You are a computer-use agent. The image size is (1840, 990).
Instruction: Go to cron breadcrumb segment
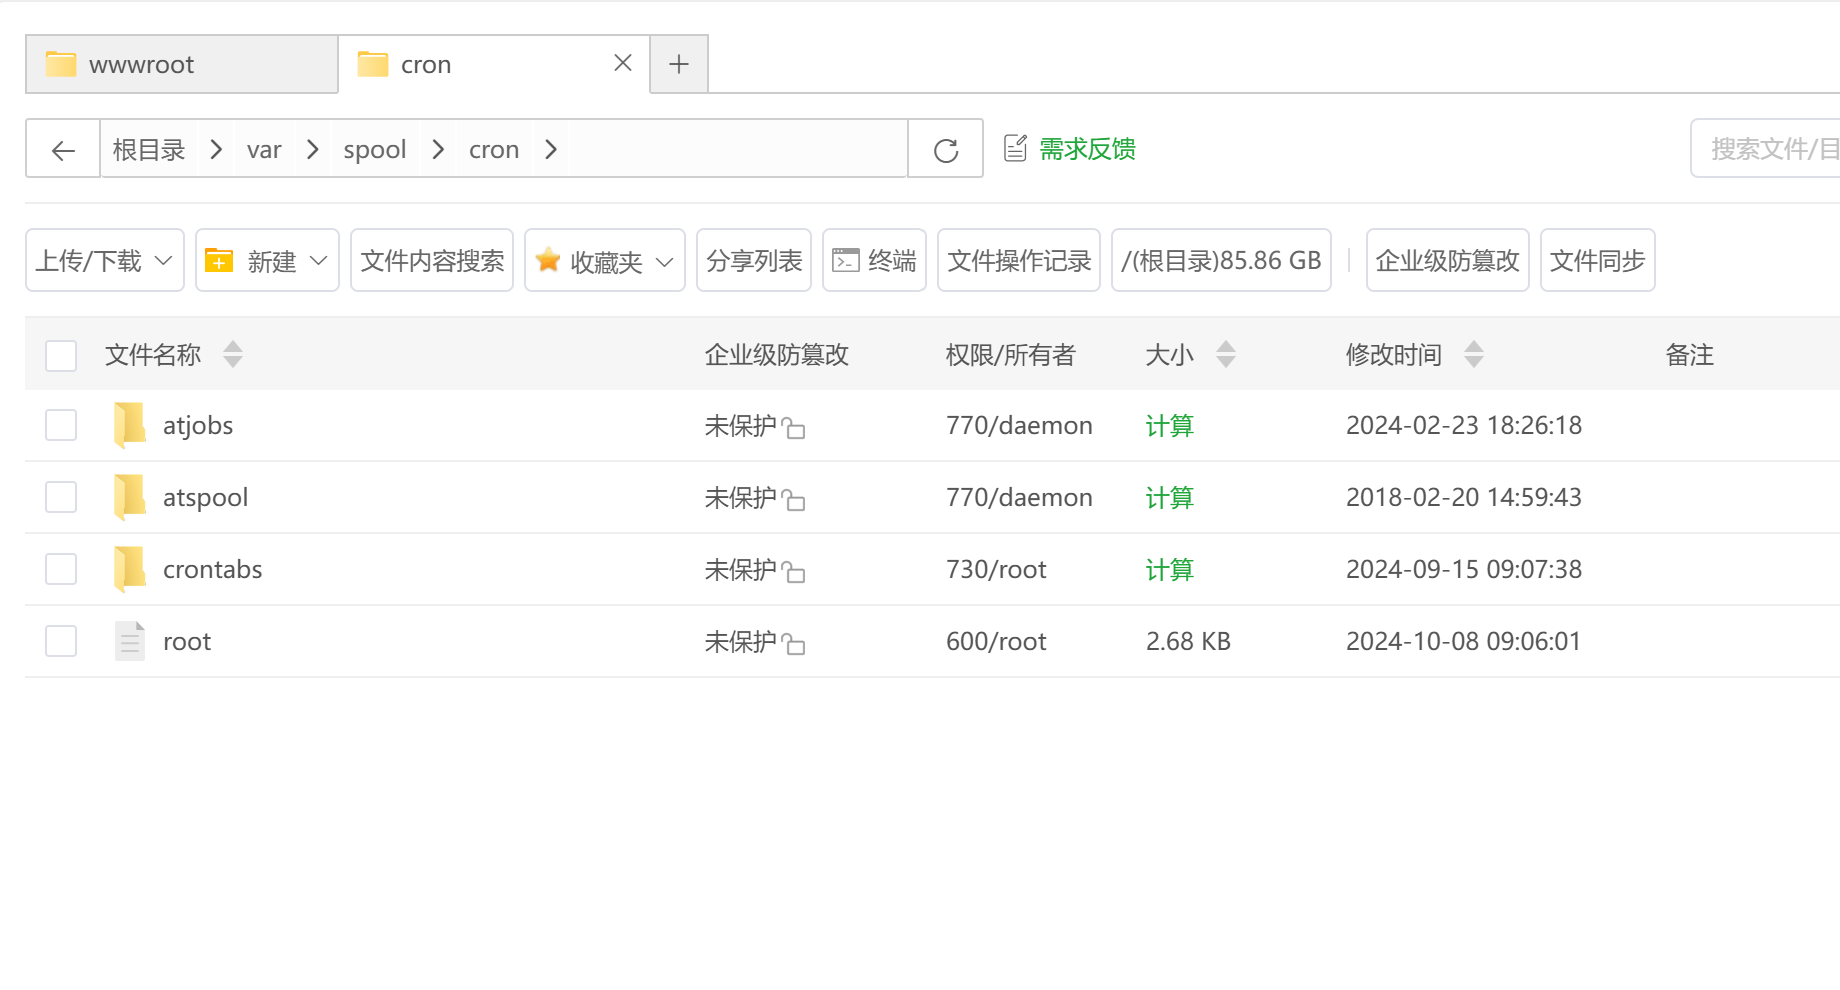click(x=494, y=150)
